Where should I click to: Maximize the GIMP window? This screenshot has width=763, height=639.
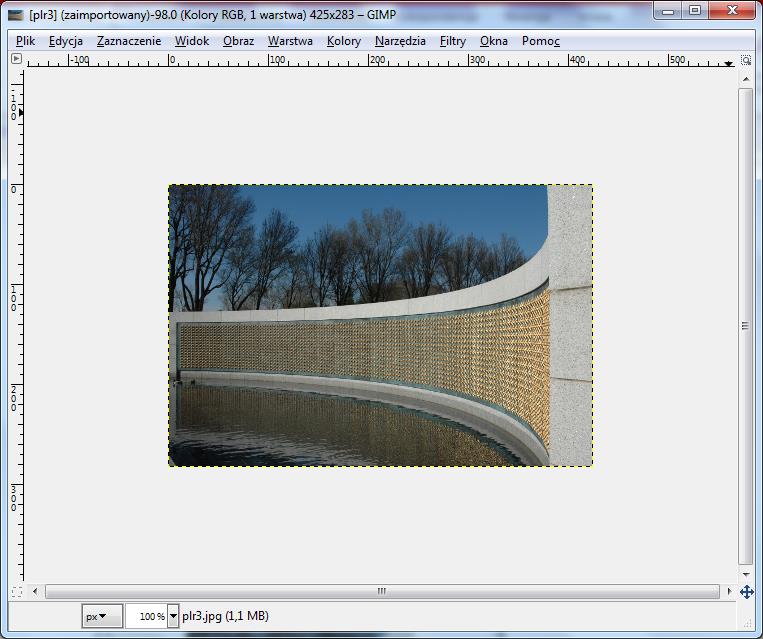694,11
